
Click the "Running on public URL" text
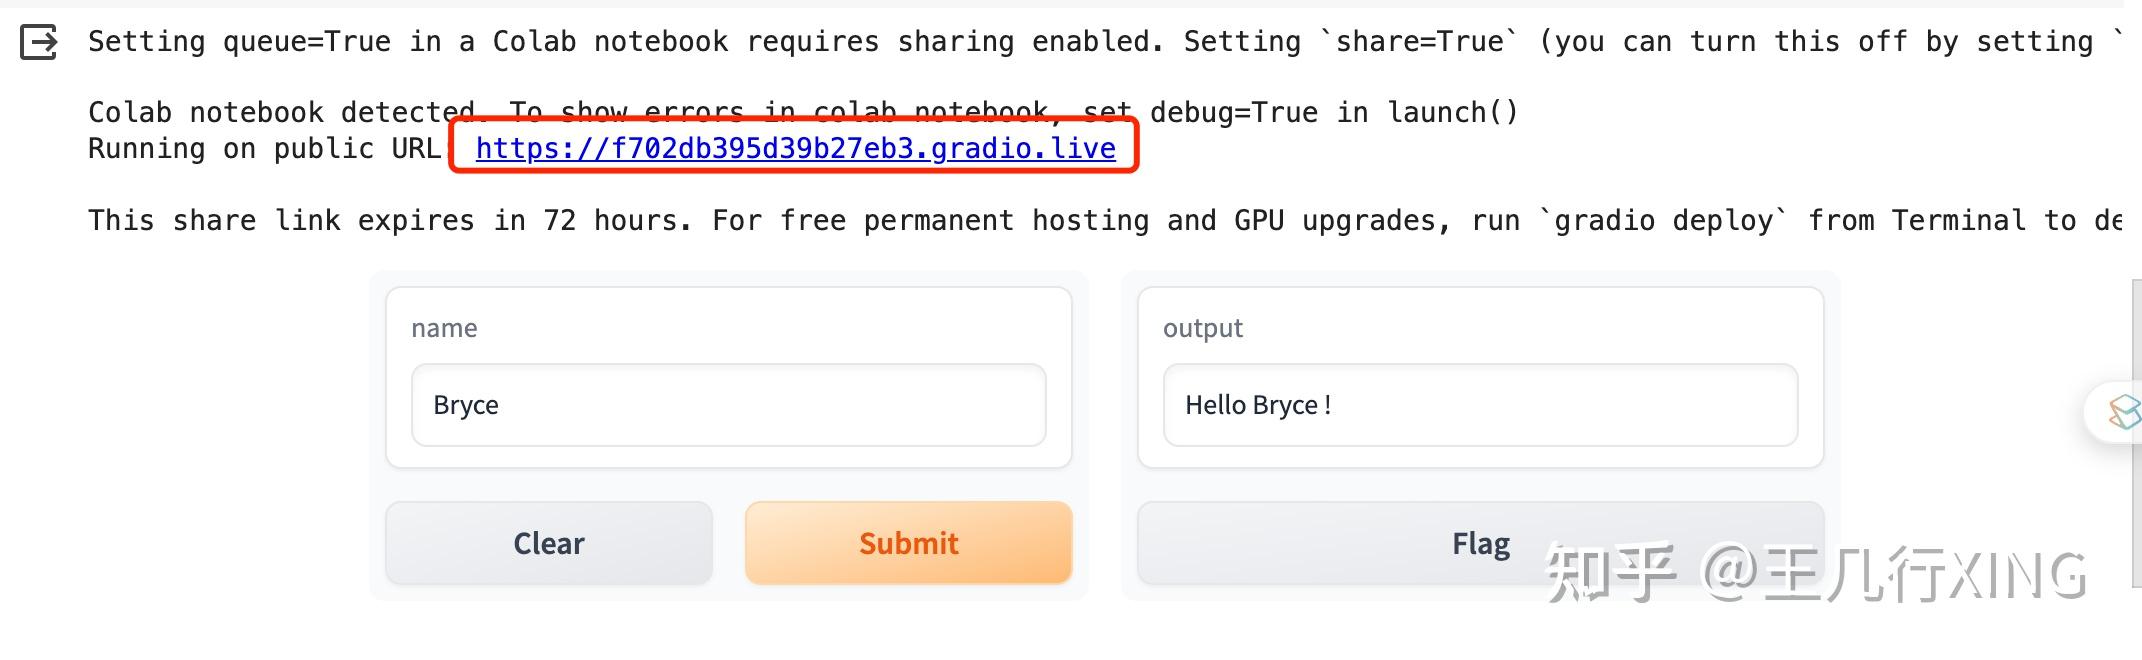[264, 149]
